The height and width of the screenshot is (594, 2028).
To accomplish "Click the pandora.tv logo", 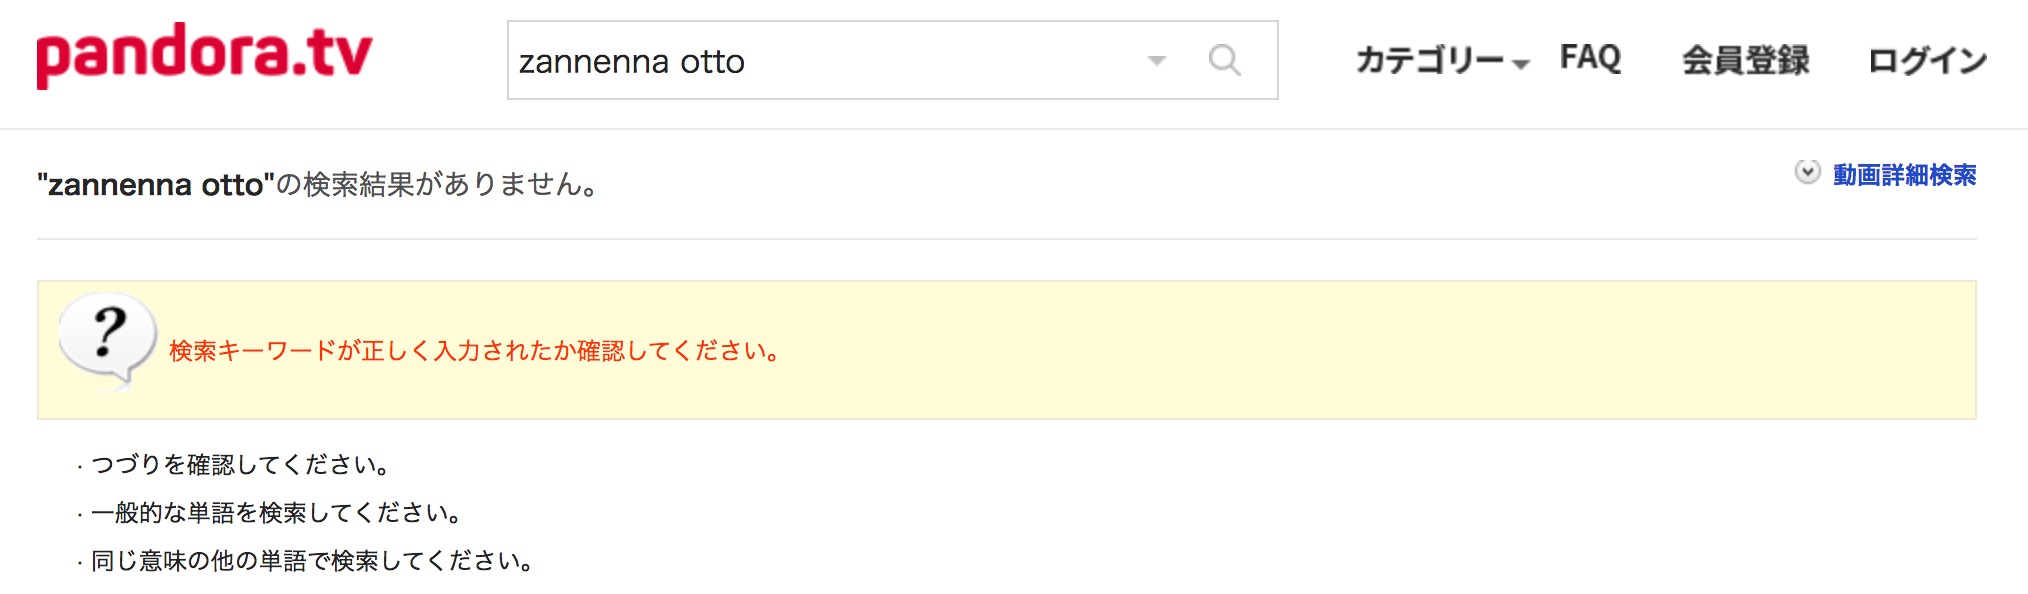I will tap(204, 55).
